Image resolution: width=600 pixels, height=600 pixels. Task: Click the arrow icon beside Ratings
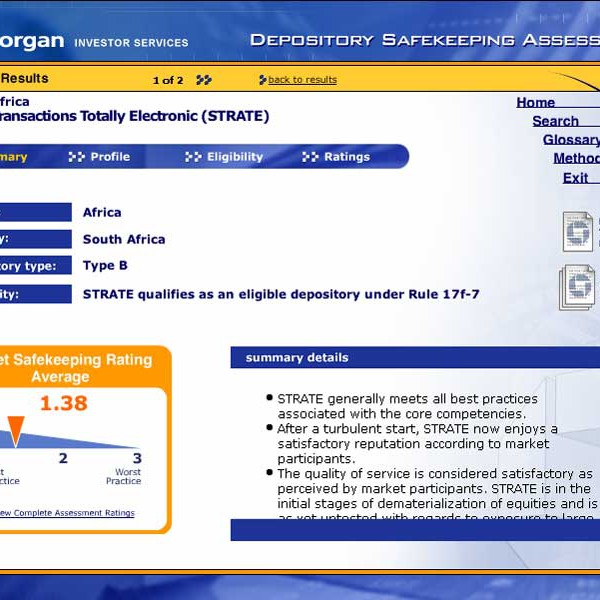pyautogui.click(x=310, y=157)
